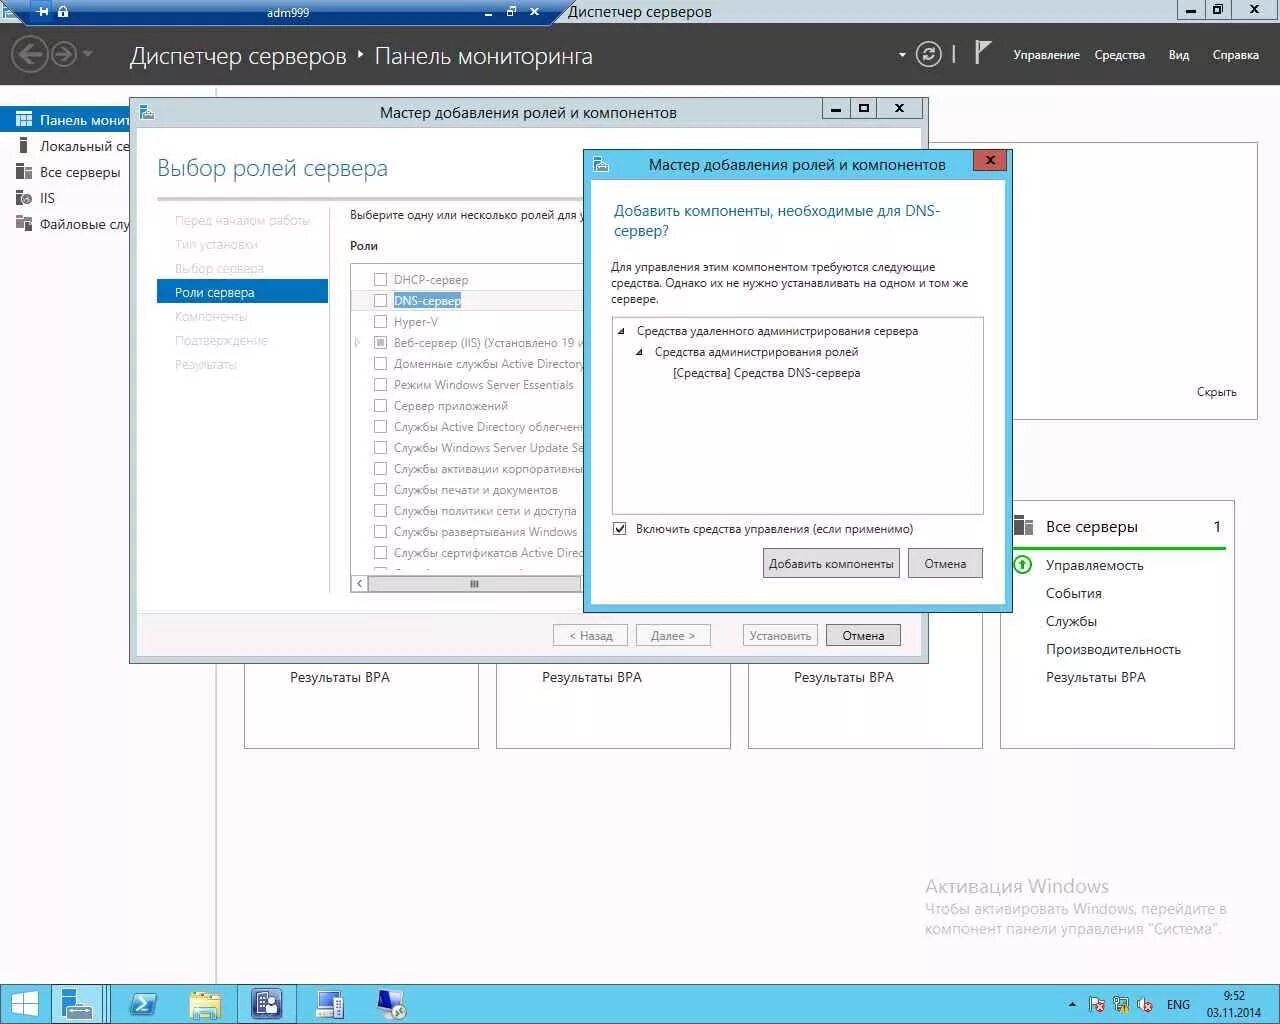Screen dimensions: 1280x1024
Task: Open the Вид menu
Action: coord(1179,55)
